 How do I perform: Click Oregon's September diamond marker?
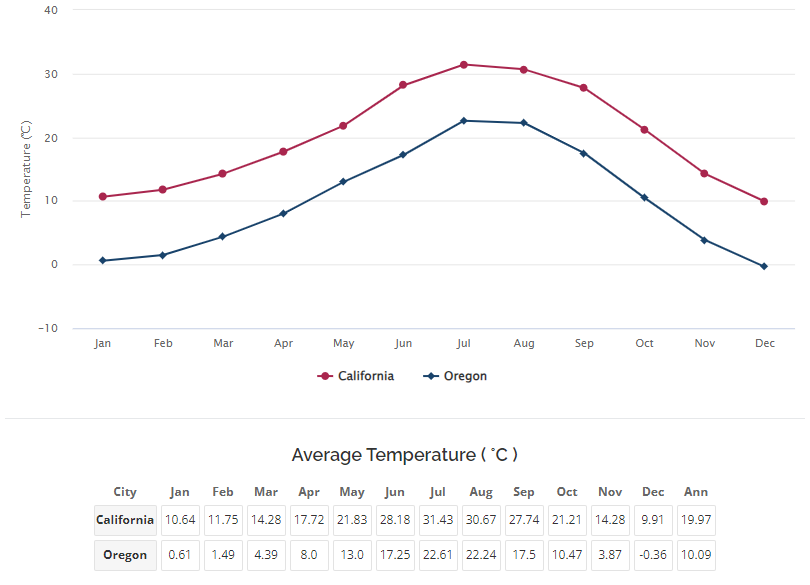584,153
